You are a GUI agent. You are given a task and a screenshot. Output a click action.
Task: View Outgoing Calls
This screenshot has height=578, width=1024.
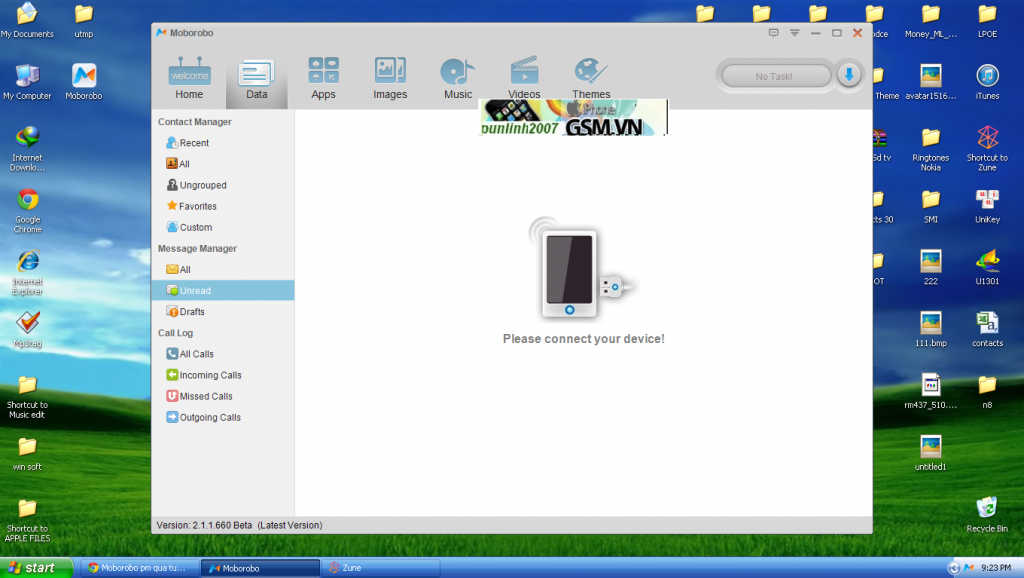click(x=203, y=417)
